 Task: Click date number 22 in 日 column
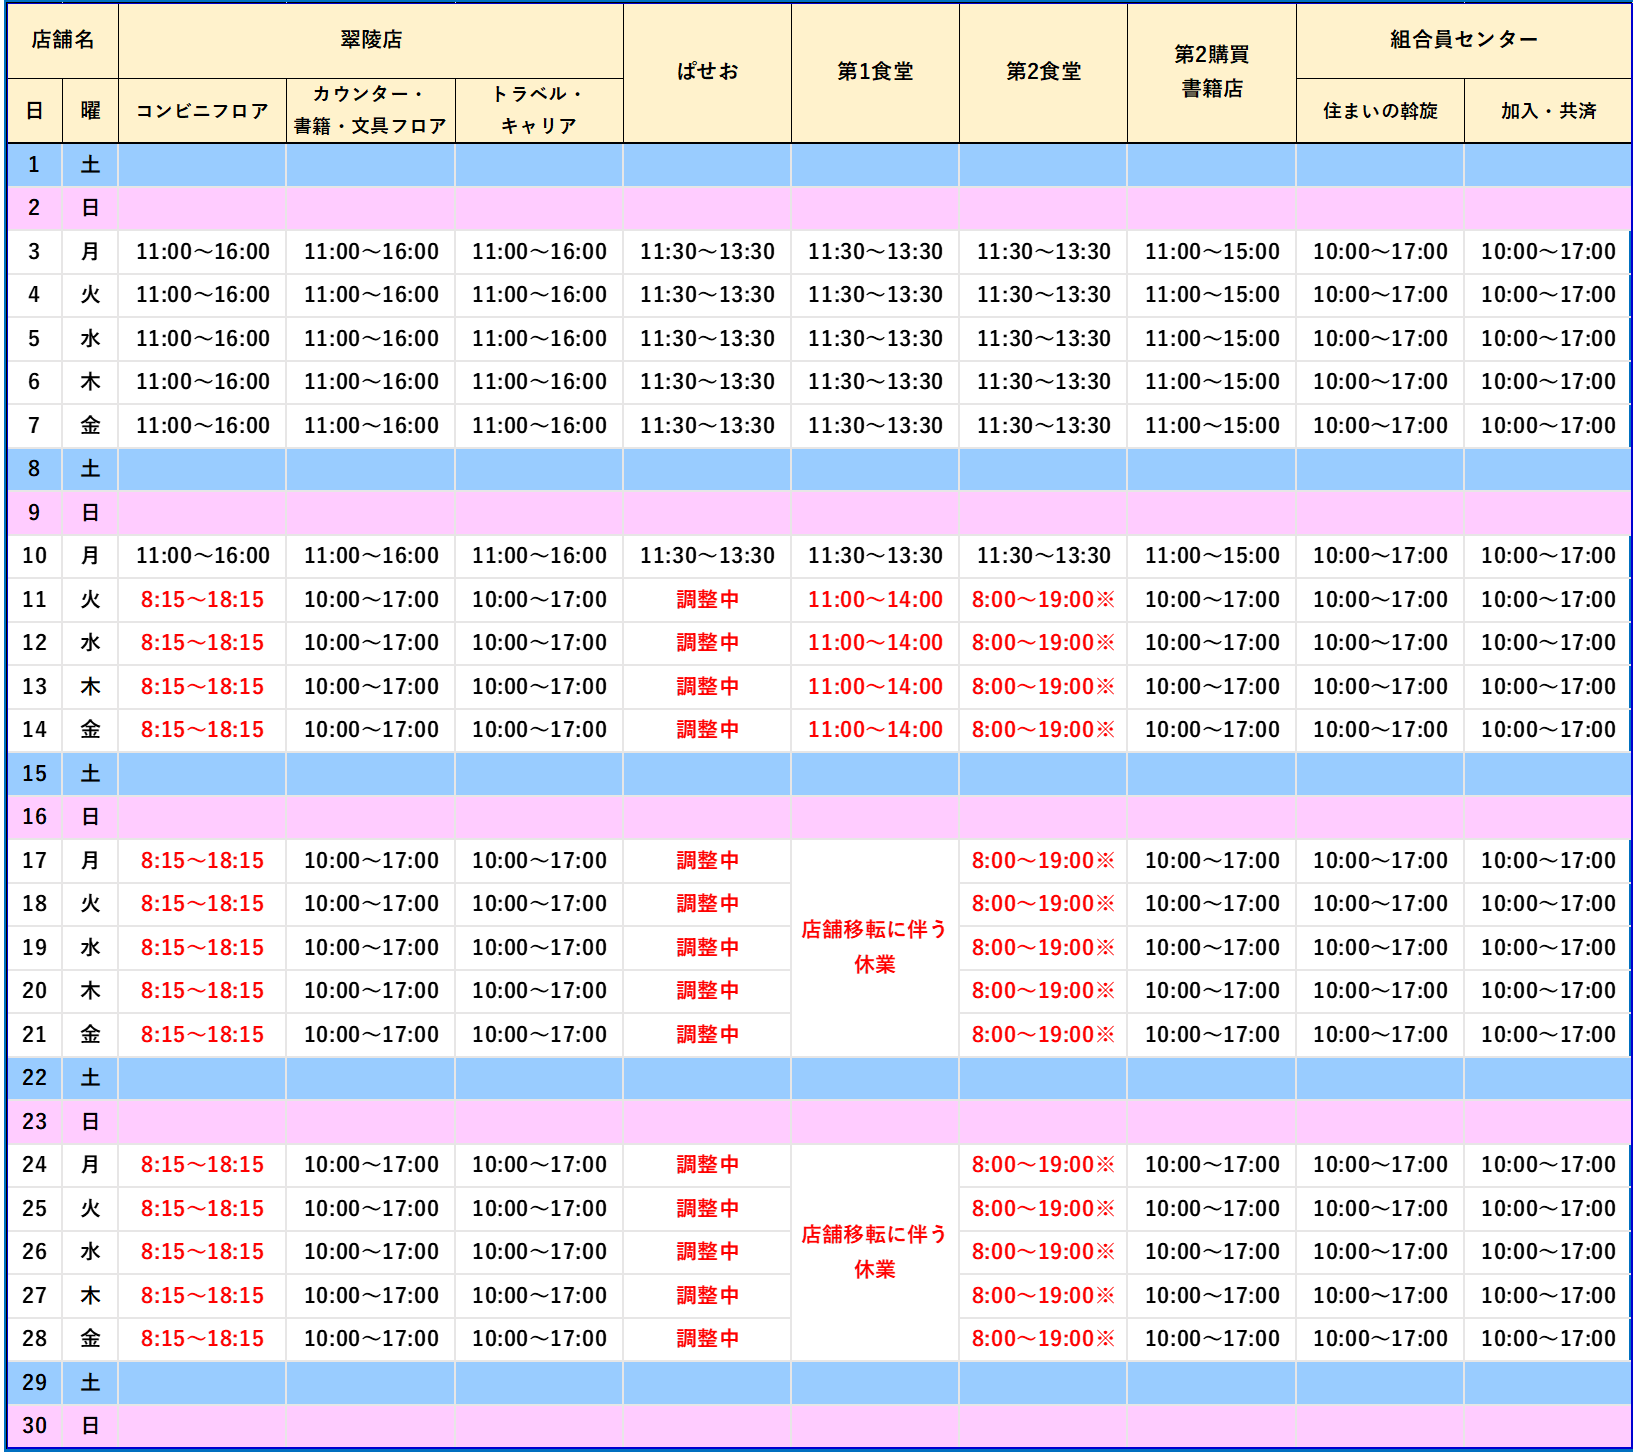(34, 1078)
